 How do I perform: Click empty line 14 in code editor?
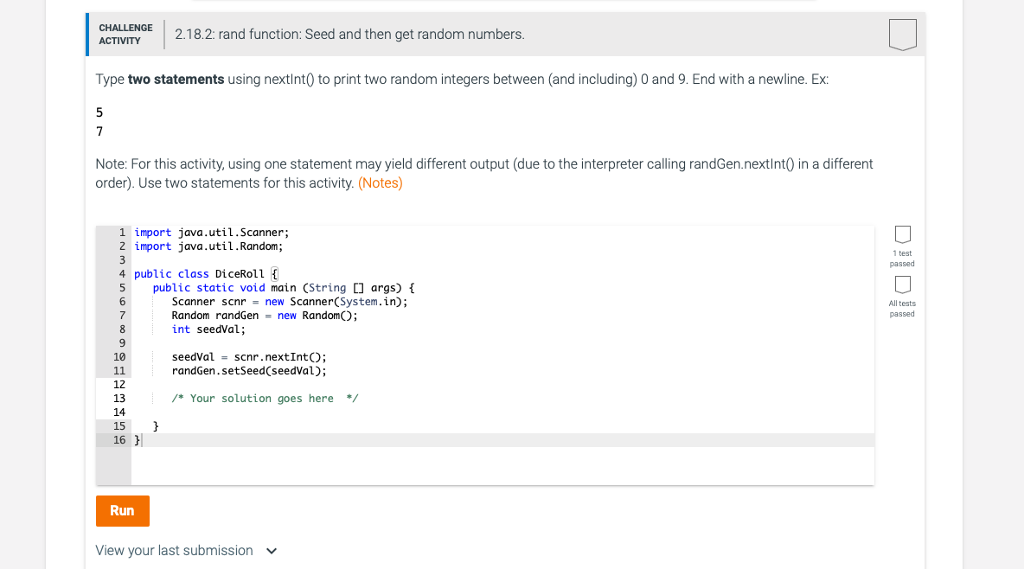tap(503, 412)
